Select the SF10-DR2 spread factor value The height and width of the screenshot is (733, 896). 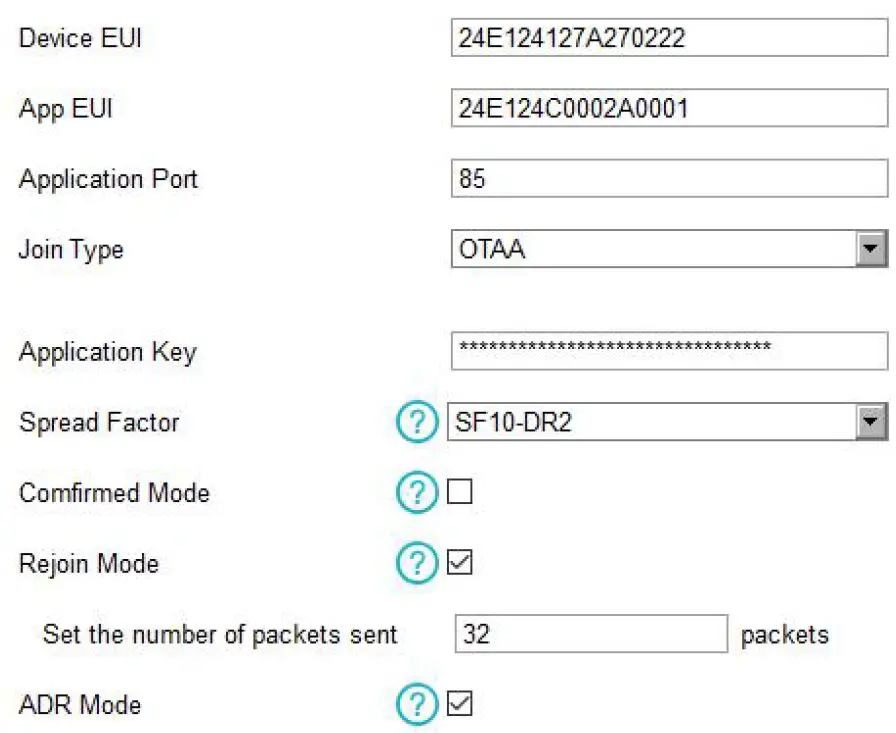click(x=510, y=422)
